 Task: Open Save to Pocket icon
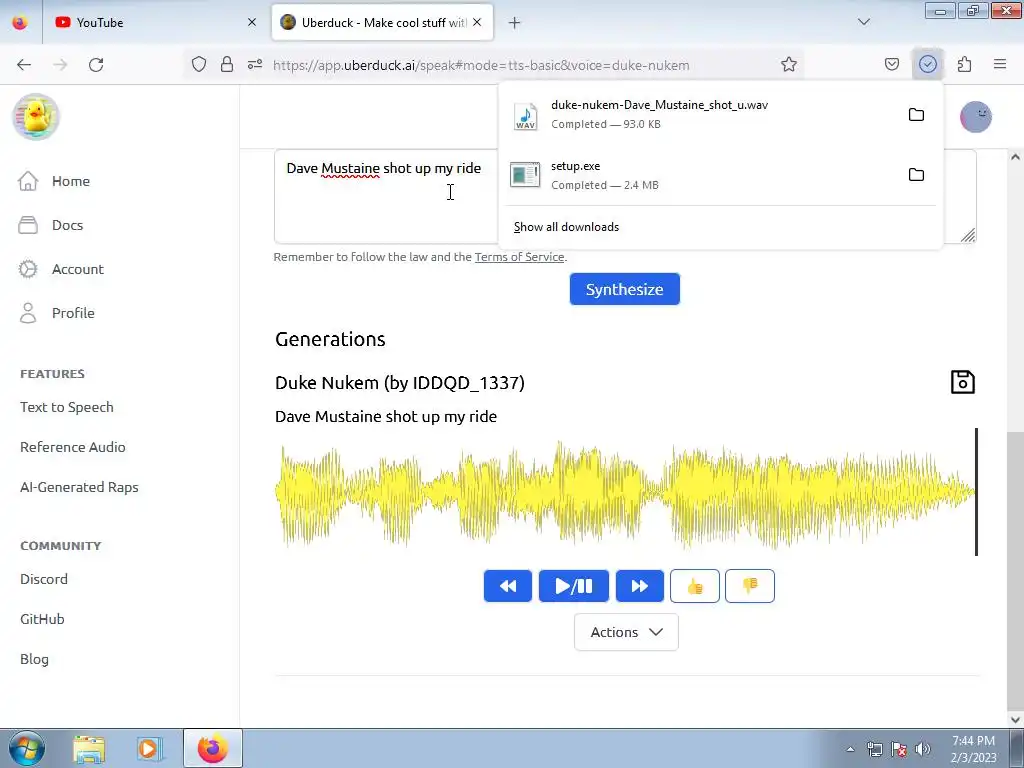point(891,64)
